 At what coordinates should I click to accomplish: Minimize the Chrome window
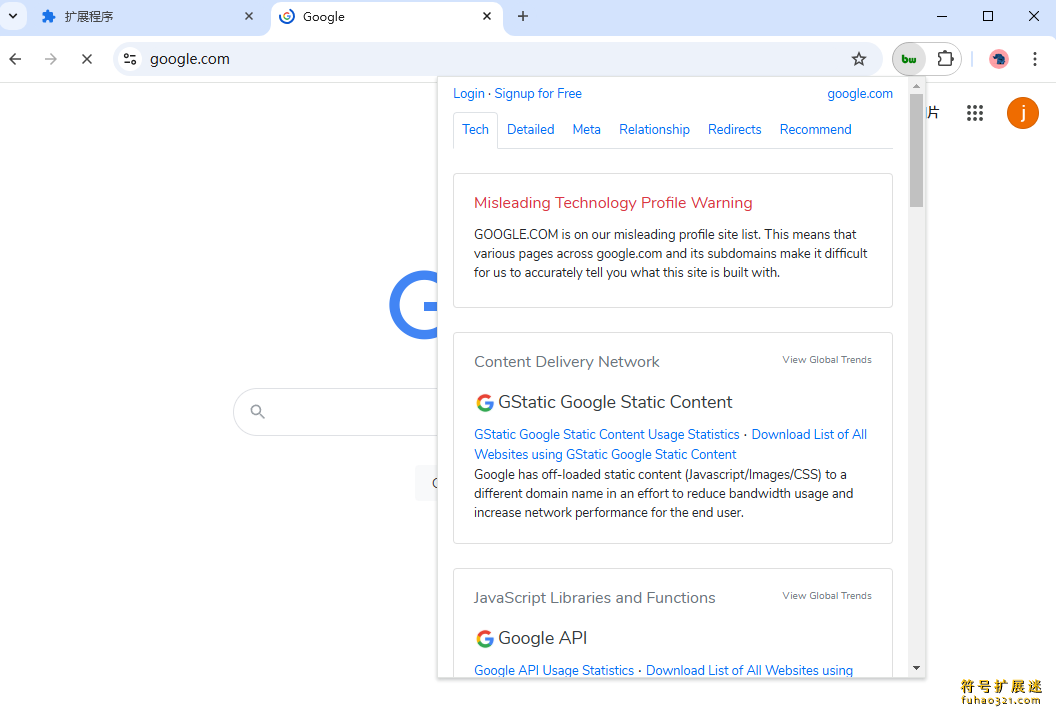click(x=942, y=16)
